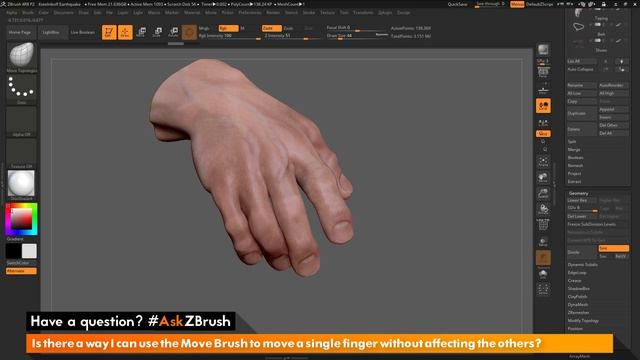Click the Duplicate subtool button

pos(582,113)
